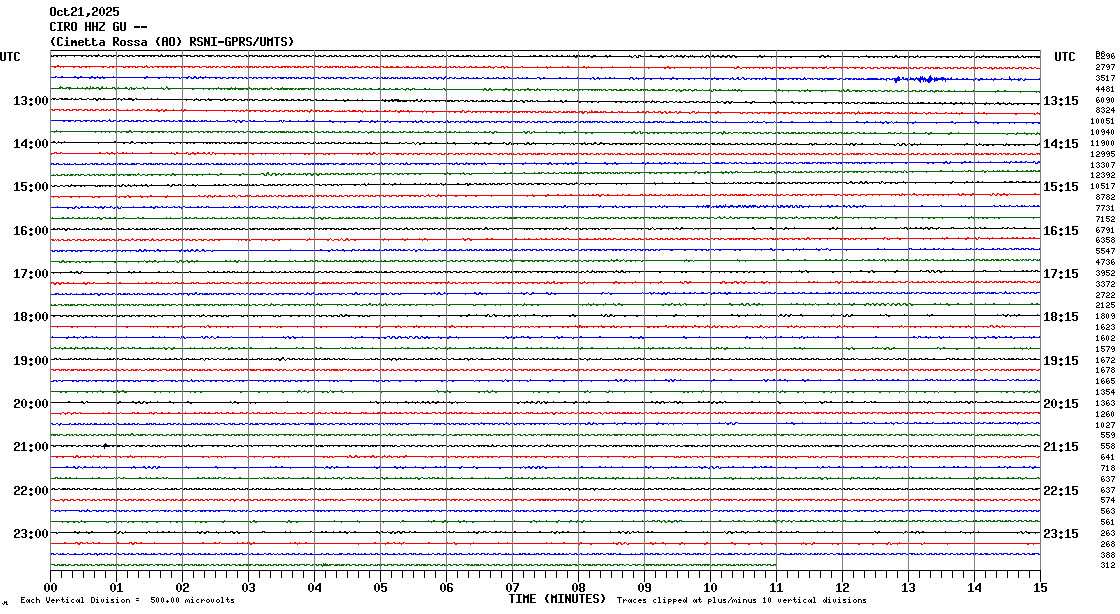Click the amplitude value 3517
The image size is (1120, 614).
coord(1105,79)
